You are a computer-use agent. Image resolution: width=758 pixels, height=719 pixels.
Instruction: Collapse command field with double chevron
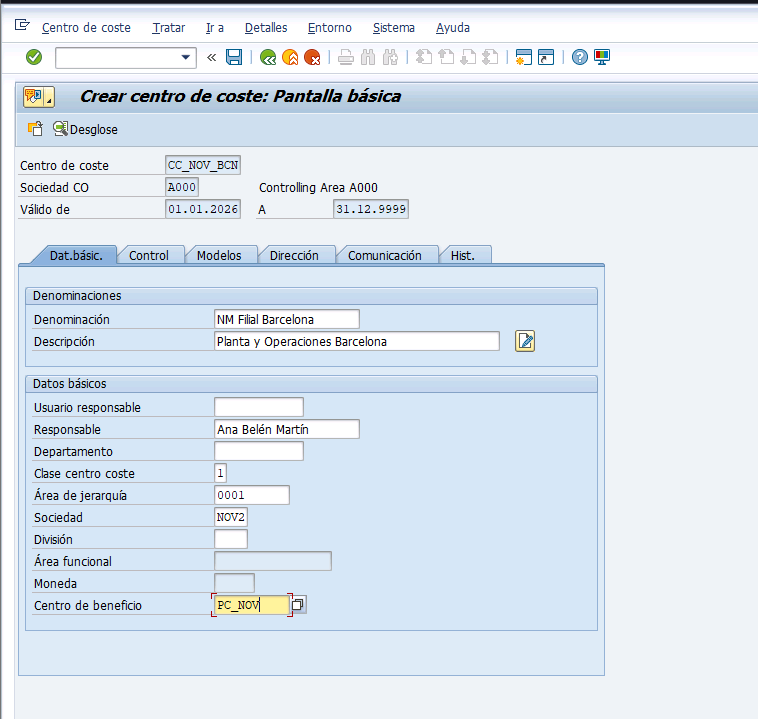pyautogui.click(x=211, y=58)
